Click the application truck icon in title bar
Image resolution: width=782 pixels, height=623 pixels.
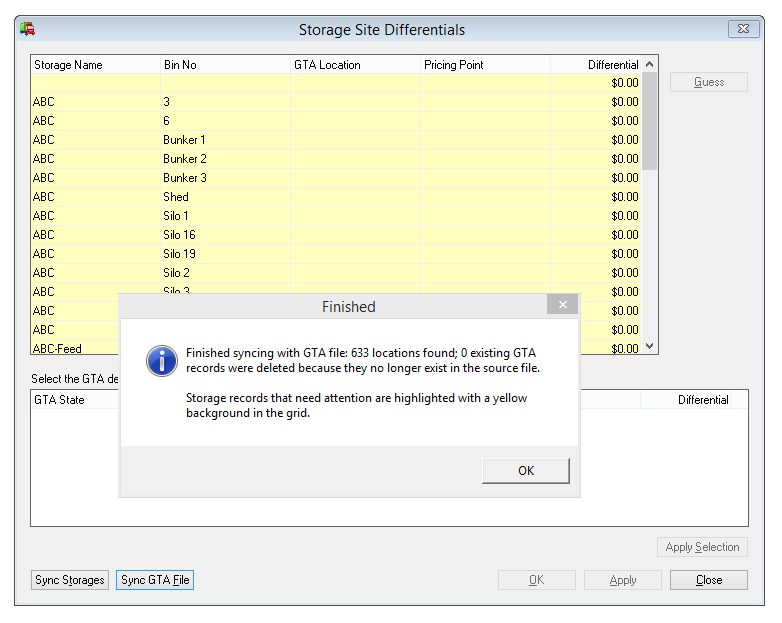point(27,29)
